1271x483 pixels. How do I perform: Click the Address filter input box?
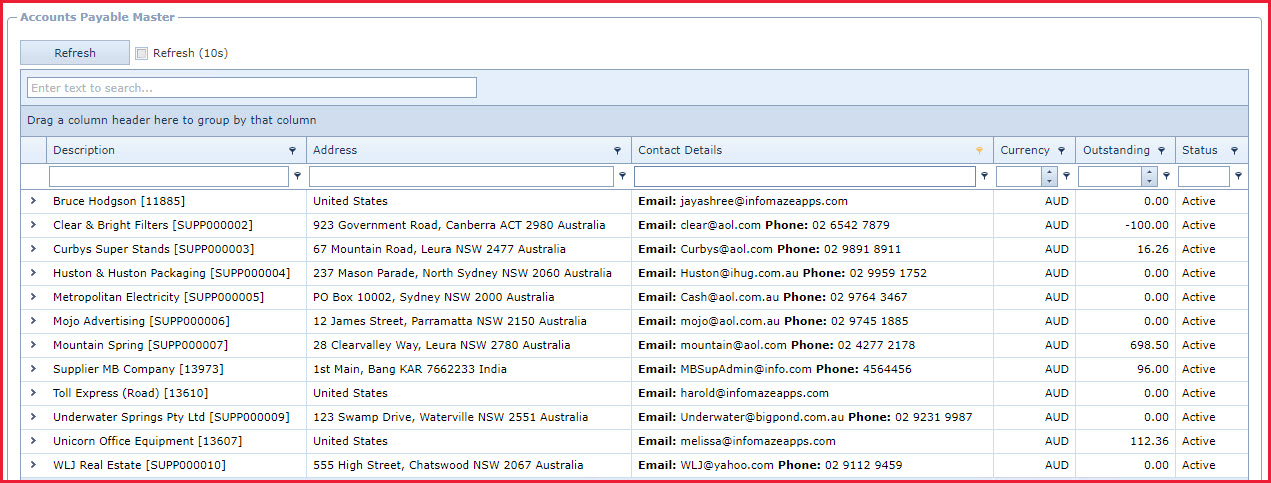[x=461, y=176]
